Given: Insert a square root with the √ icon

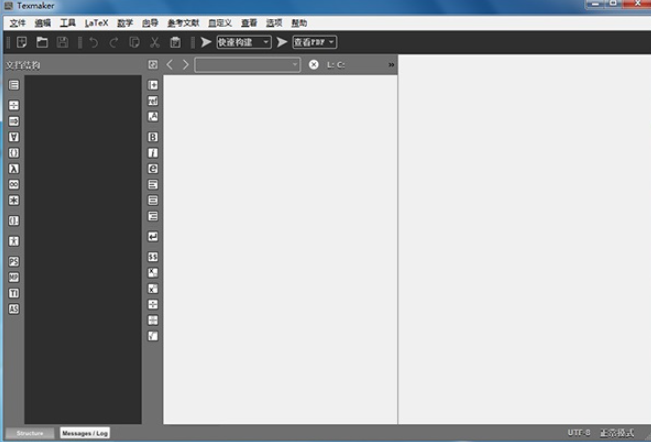Looking at the screenshot, I should [x=153, y=336].
